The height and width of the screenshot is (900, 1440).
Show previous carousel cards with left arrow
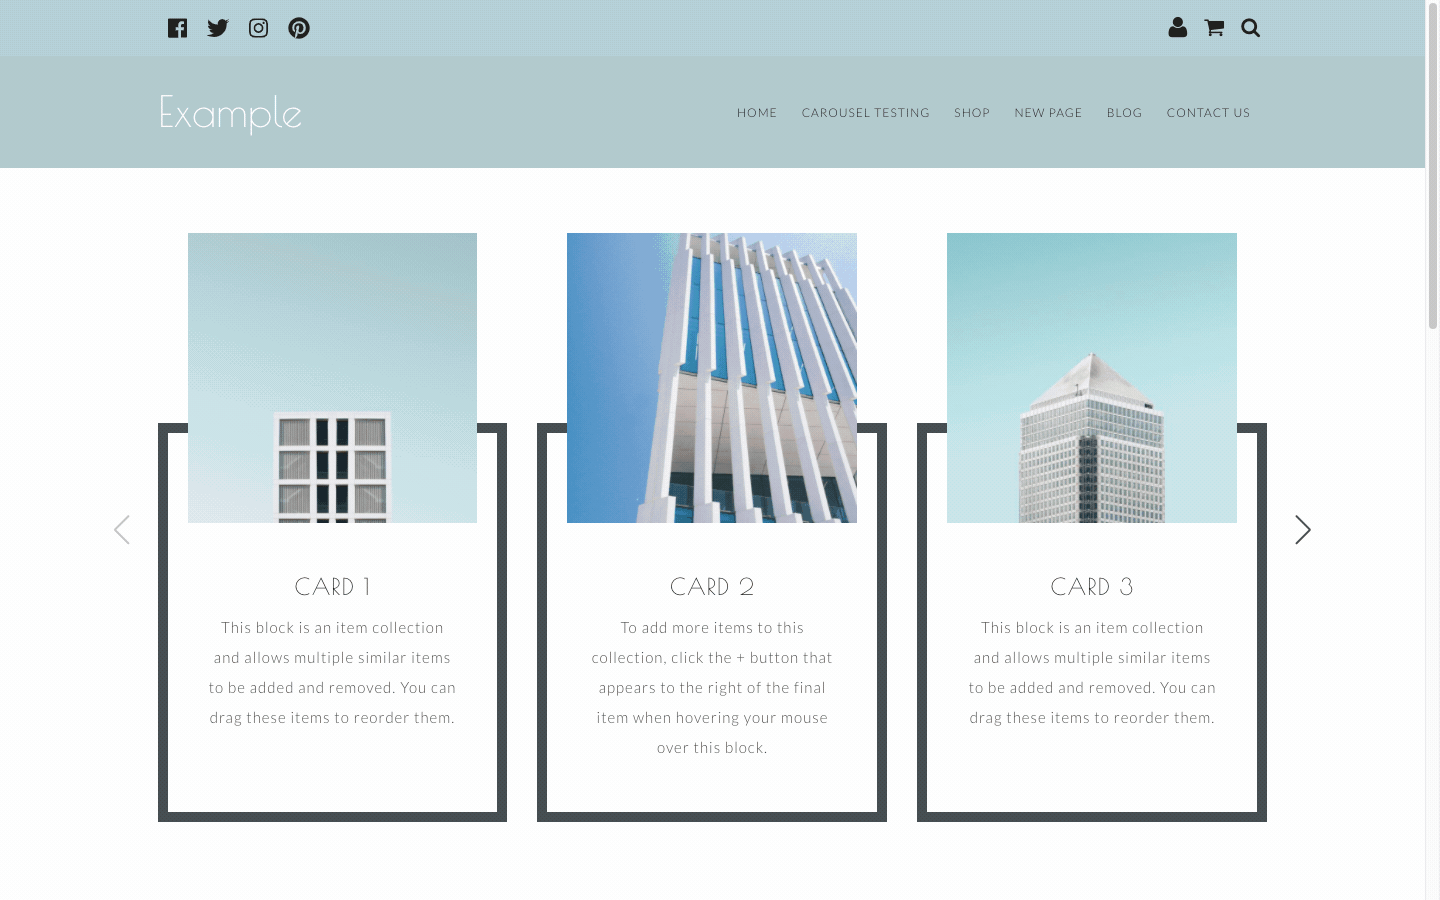[122, 530]
